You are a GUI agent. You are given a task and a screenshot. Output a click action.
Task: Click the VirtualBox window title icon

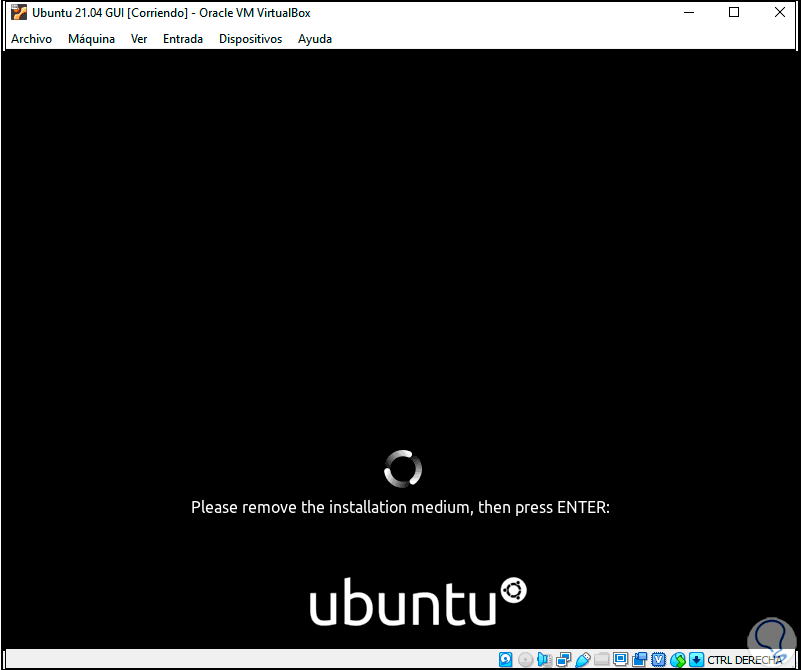tap(18, 12)
